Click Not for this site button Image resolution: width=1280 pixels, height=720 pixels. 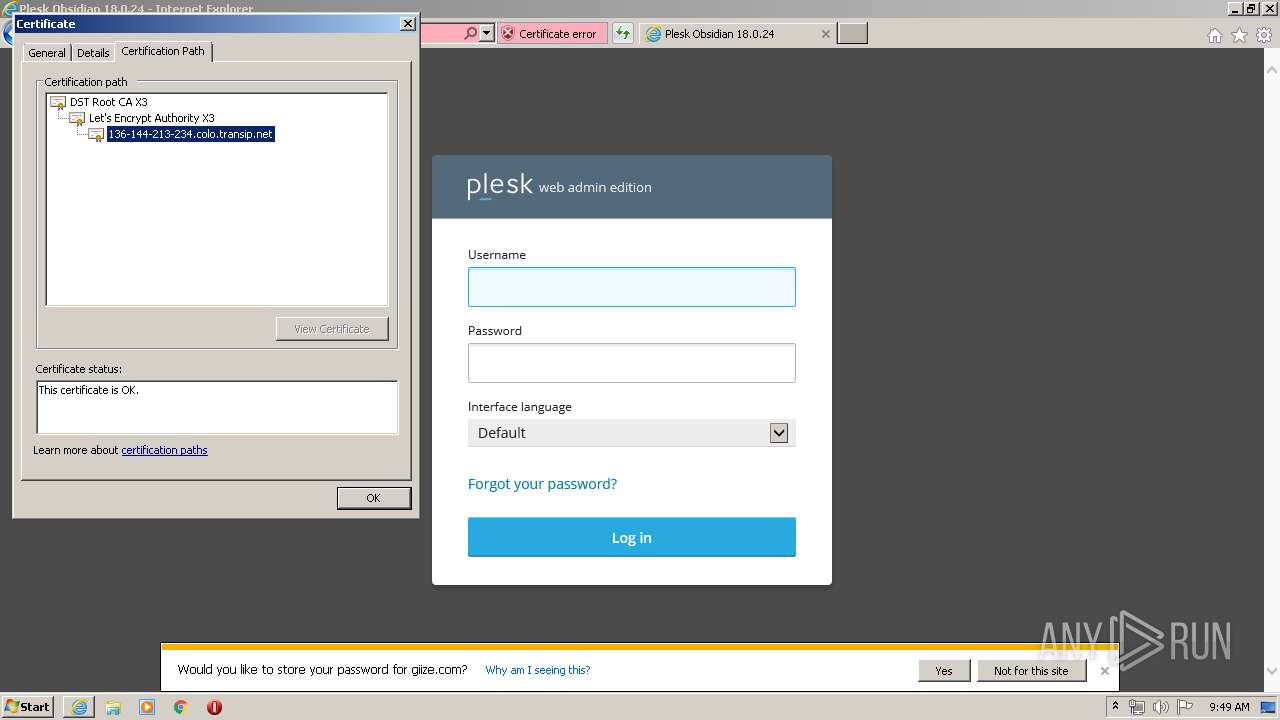point(1031,671)
